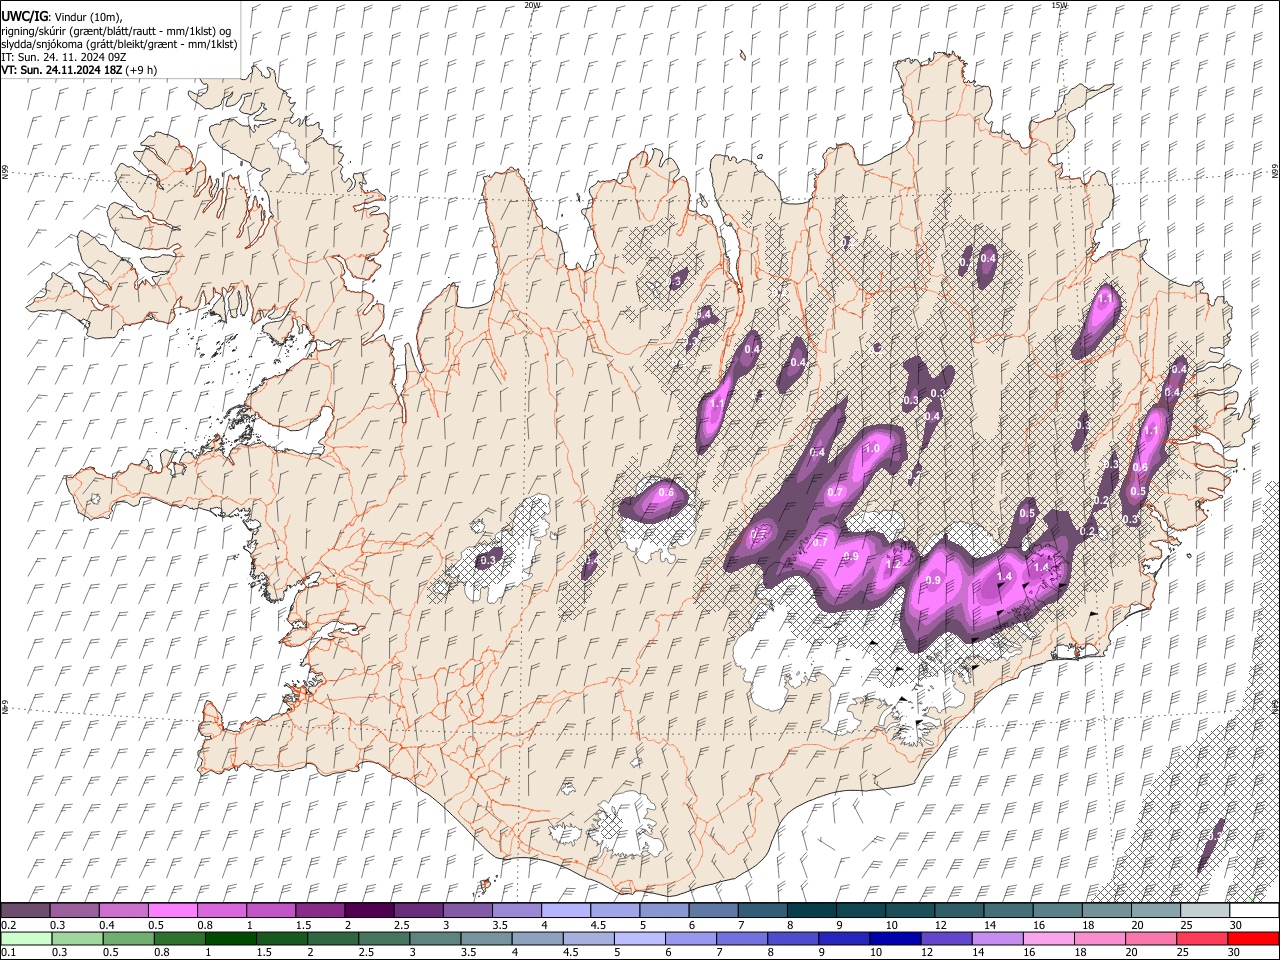This screenshot has height=960, width=1280.
Task: Pick the palest green 0.1–0.3 swatch, lower legend row
Action: point(26,938)
